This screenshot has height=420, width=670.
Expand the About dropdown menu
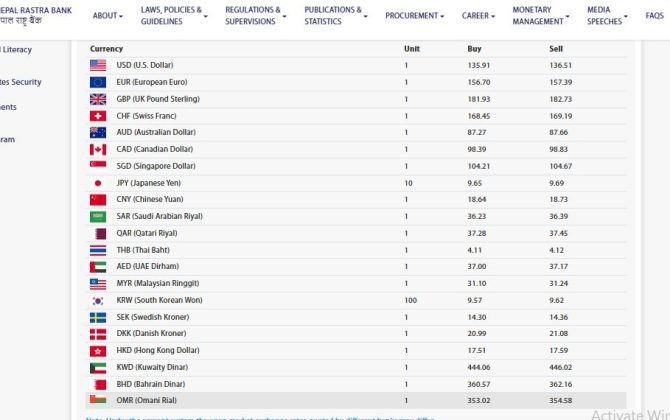pos(107,16)
